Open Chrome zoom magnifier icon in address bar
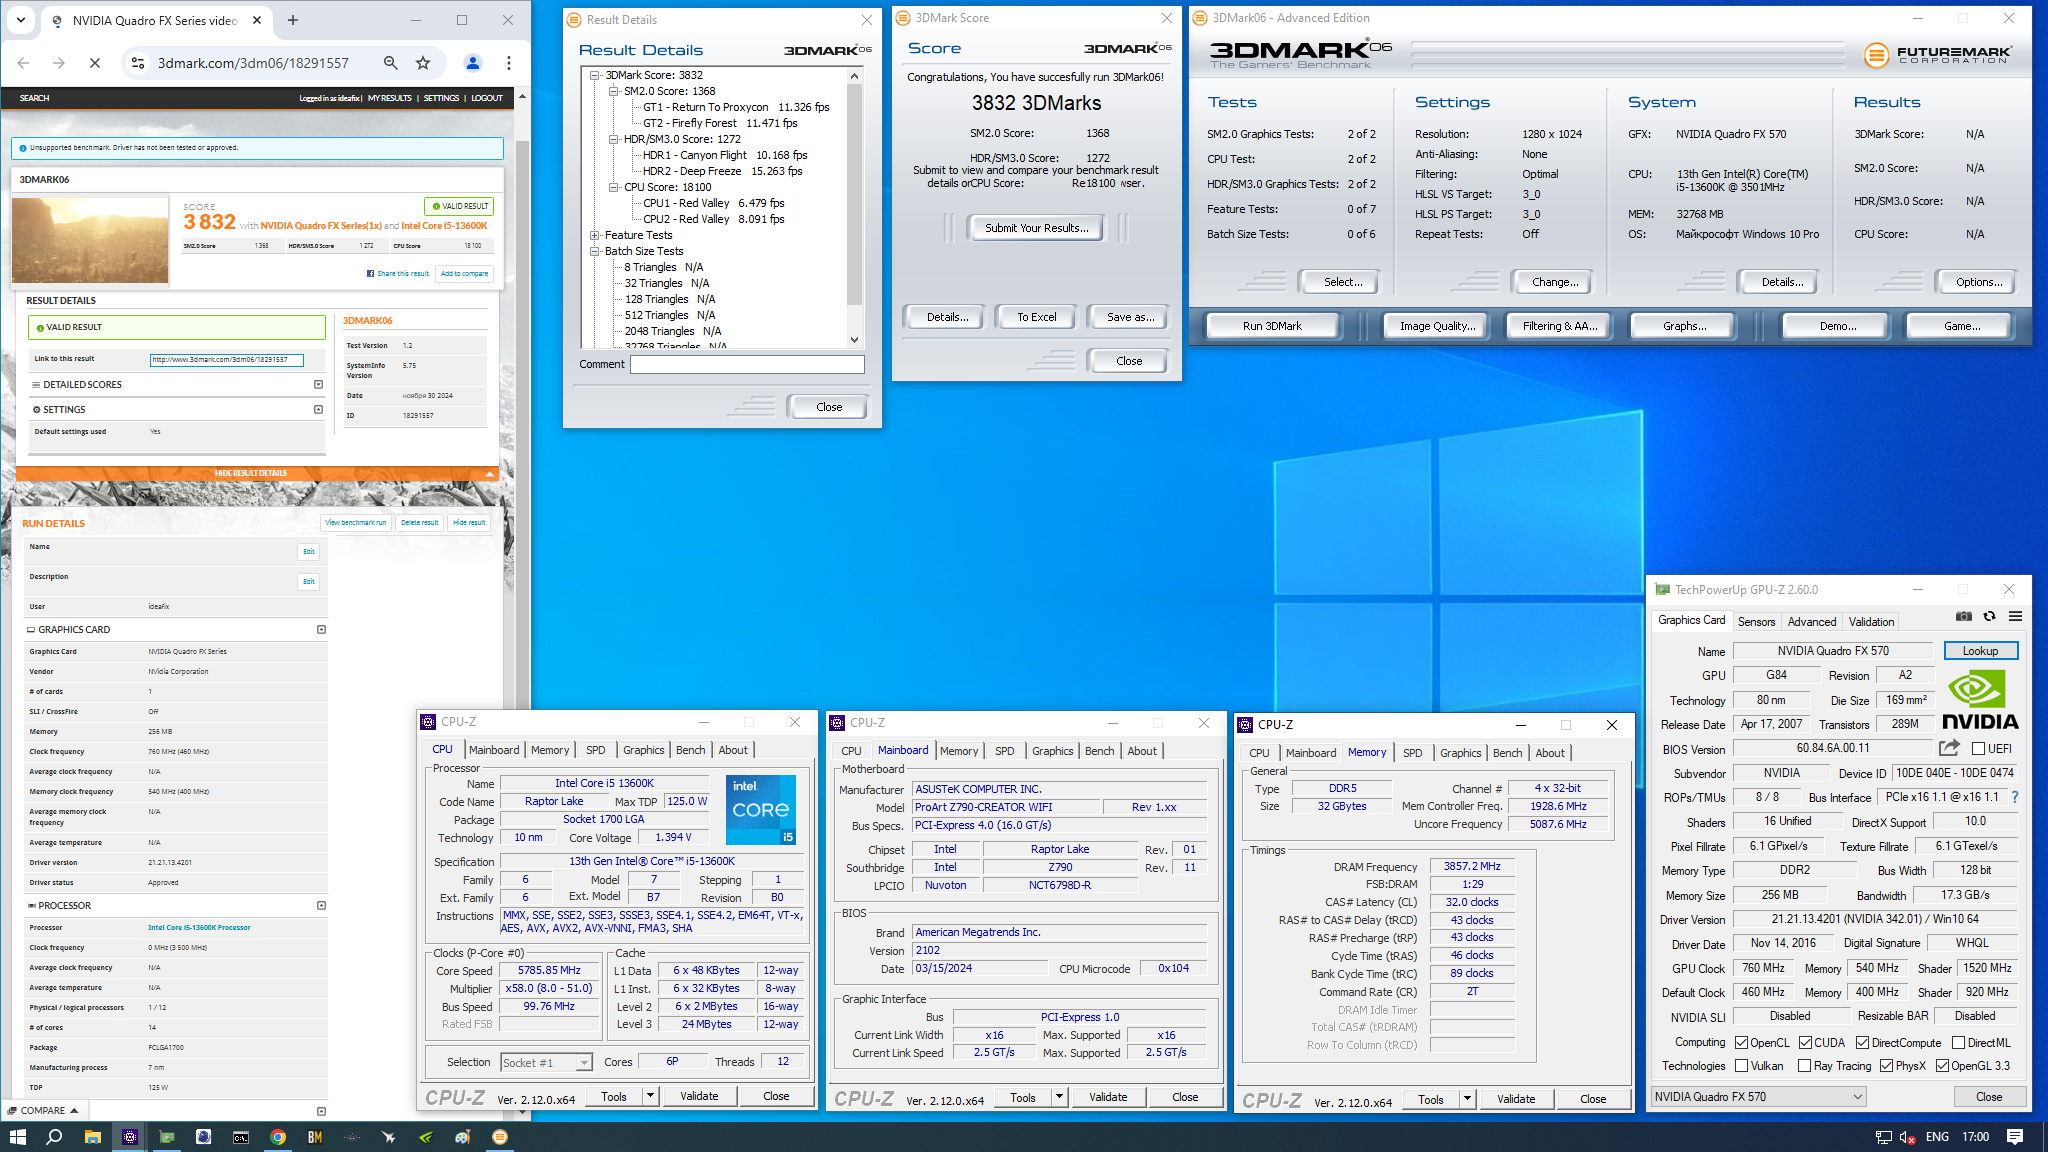 point(391,63)
